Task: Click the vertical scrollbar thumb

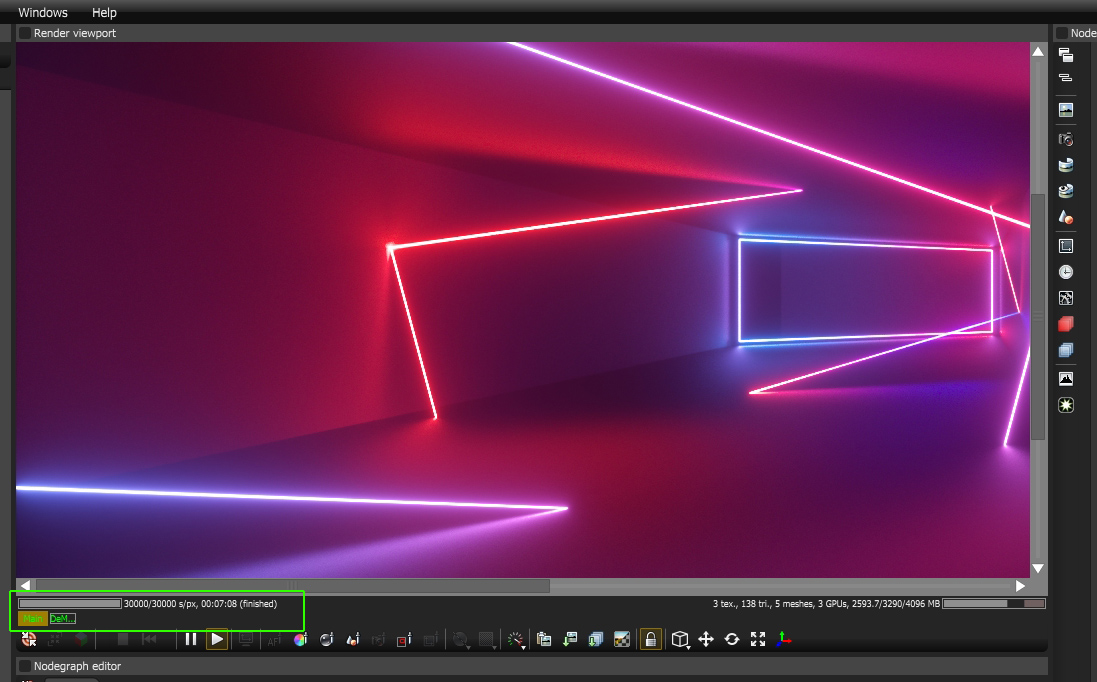Action: (1038, 317)
